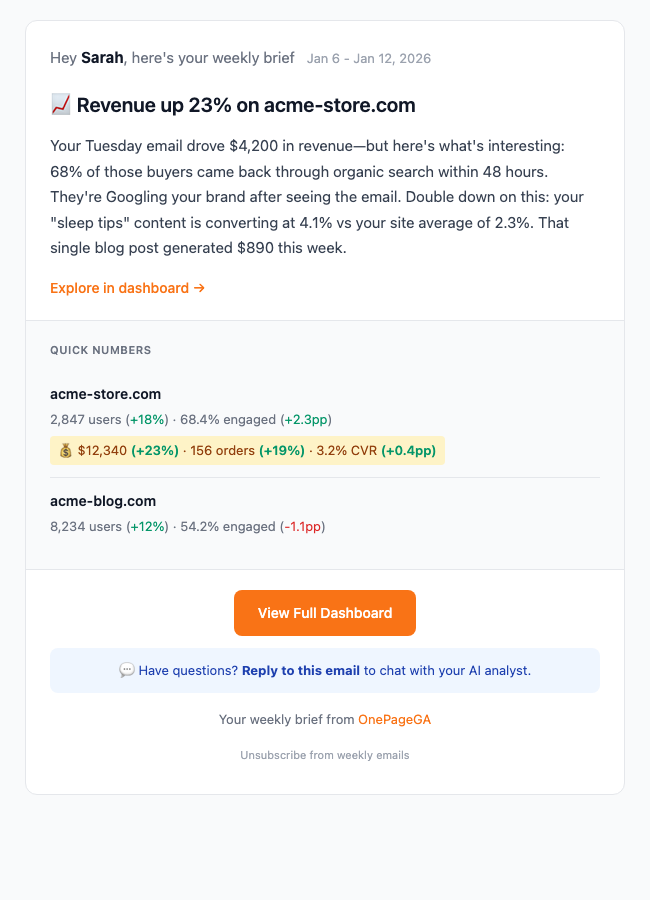Screen dimensions: 650x900
Task: Click Unsubscribe from weekly emails
Action: [x=324, y=755]
